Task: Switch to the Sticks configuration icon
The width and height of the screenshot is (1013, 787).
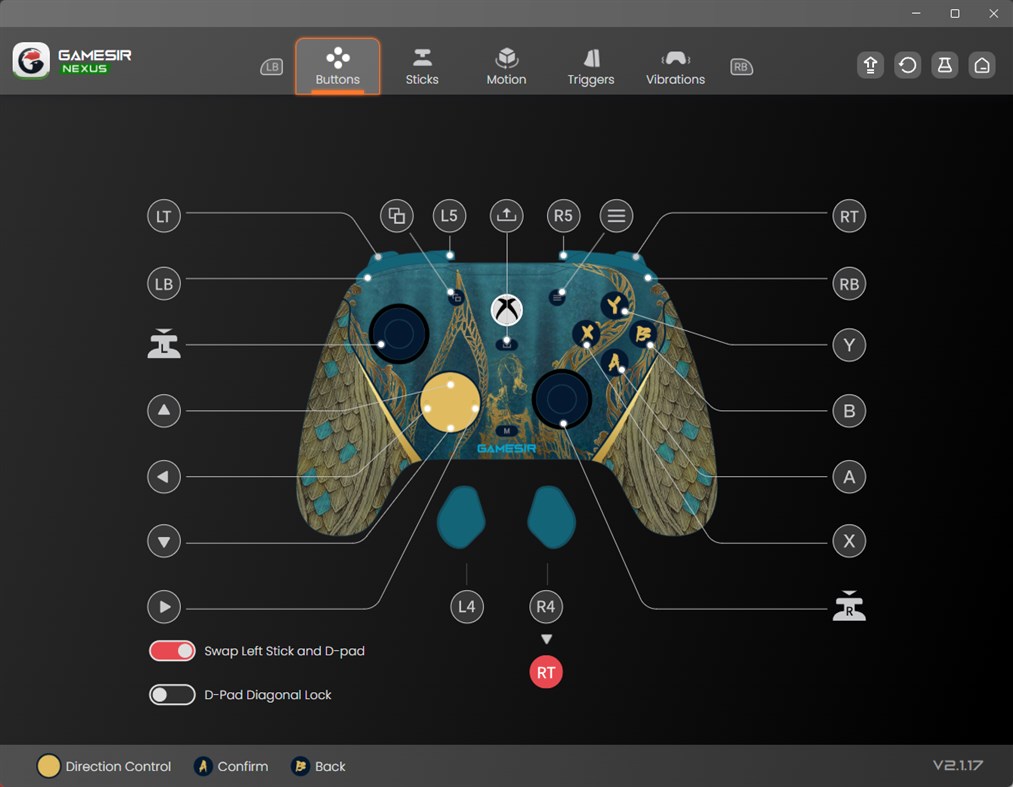Action: click(422, 63)
